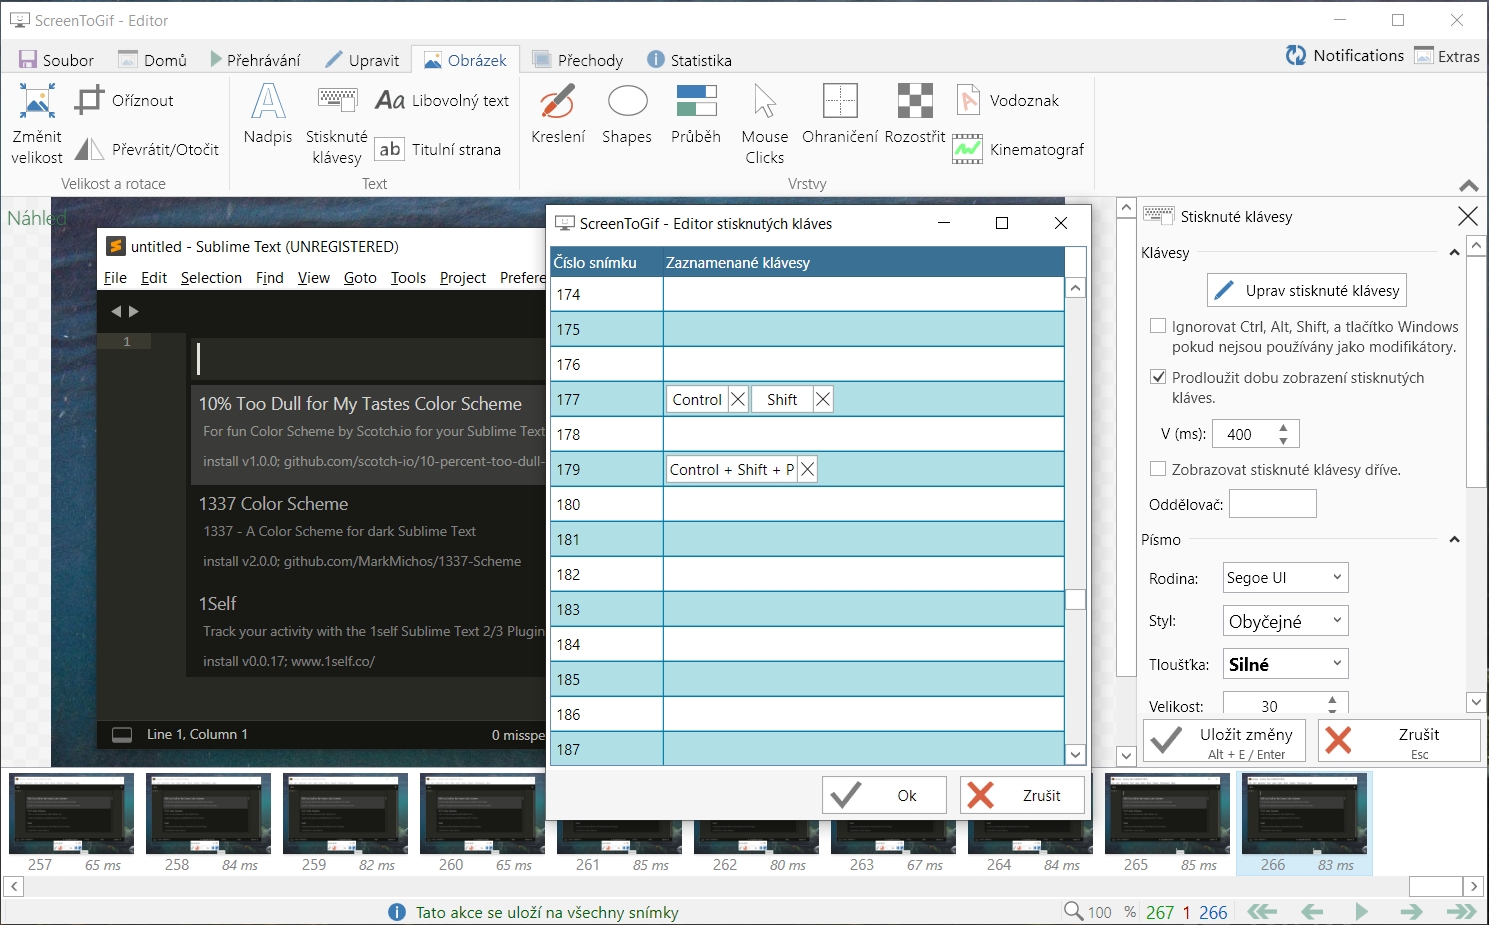Select the Průběh progress tool
Viewport: 1489px width, 925px height.
point(696,115)
